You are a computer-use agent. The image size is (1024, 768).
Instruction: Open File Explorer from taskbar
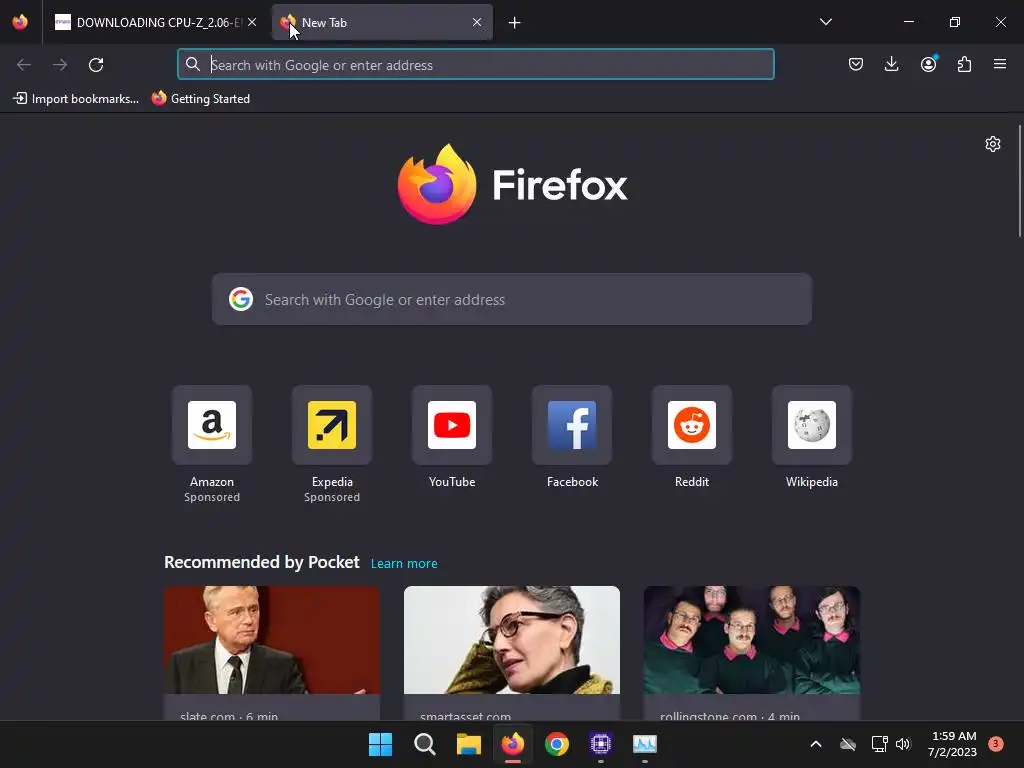point(468,744)
